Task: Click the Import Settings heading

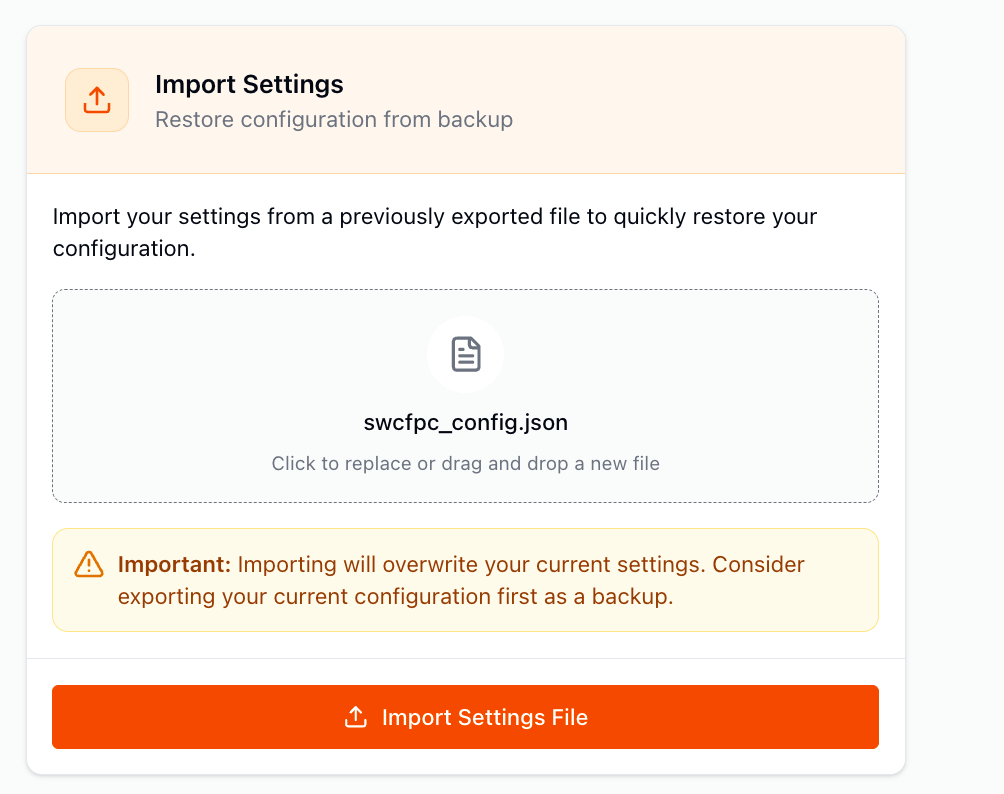Action: pyautogui.click(x=249, y=84)
